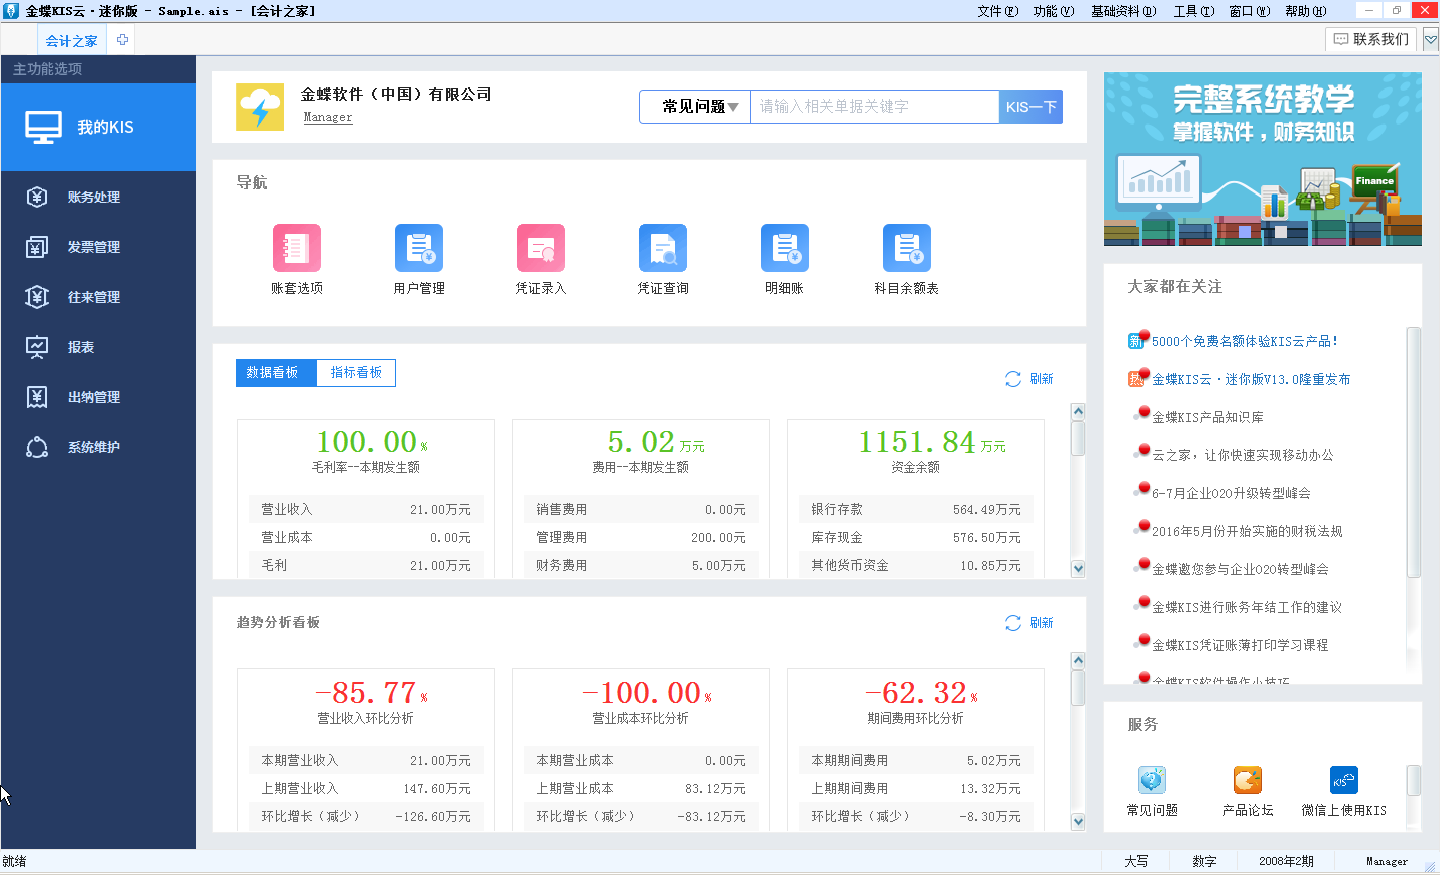Click the search keyword input field
The height and width of the screenshot is (875, 1440).
pos(875,107)
